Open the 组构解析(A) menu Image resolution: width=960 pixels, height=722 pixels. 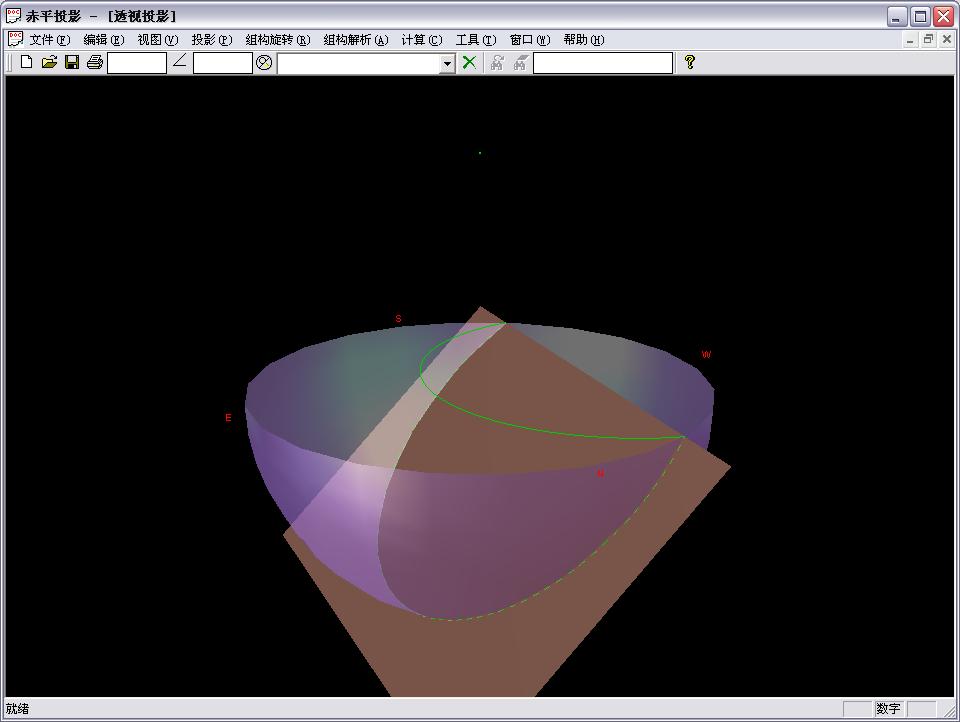[x=355, y=40]
